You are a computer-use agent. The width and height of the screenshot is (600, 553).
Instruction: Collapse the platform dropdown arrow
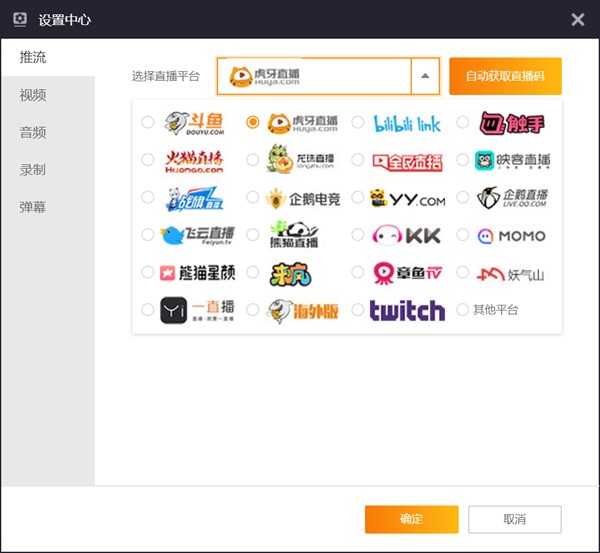pos(425,76)
